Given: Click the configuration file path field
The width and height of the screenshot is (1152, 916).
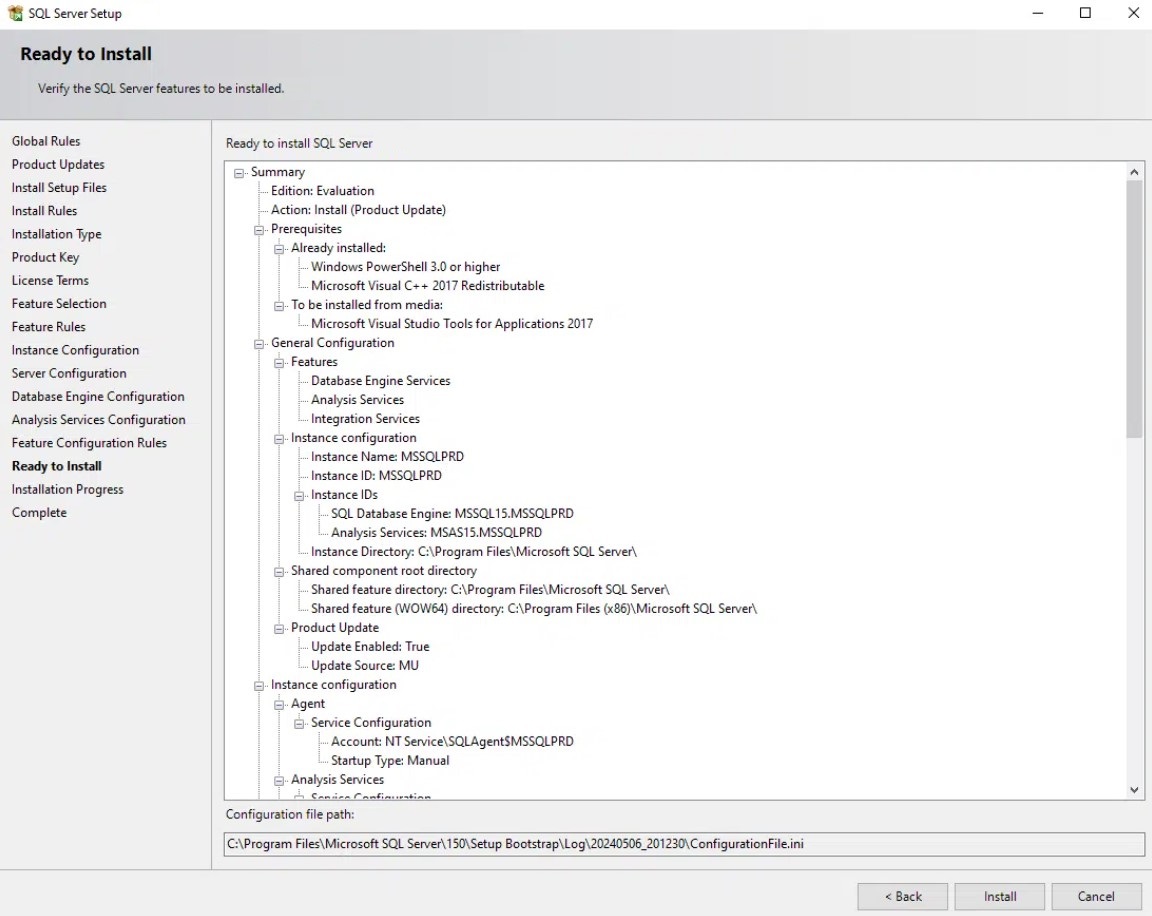Looking at the screenshot, I should pyautogui.click(x=684, y=844).
